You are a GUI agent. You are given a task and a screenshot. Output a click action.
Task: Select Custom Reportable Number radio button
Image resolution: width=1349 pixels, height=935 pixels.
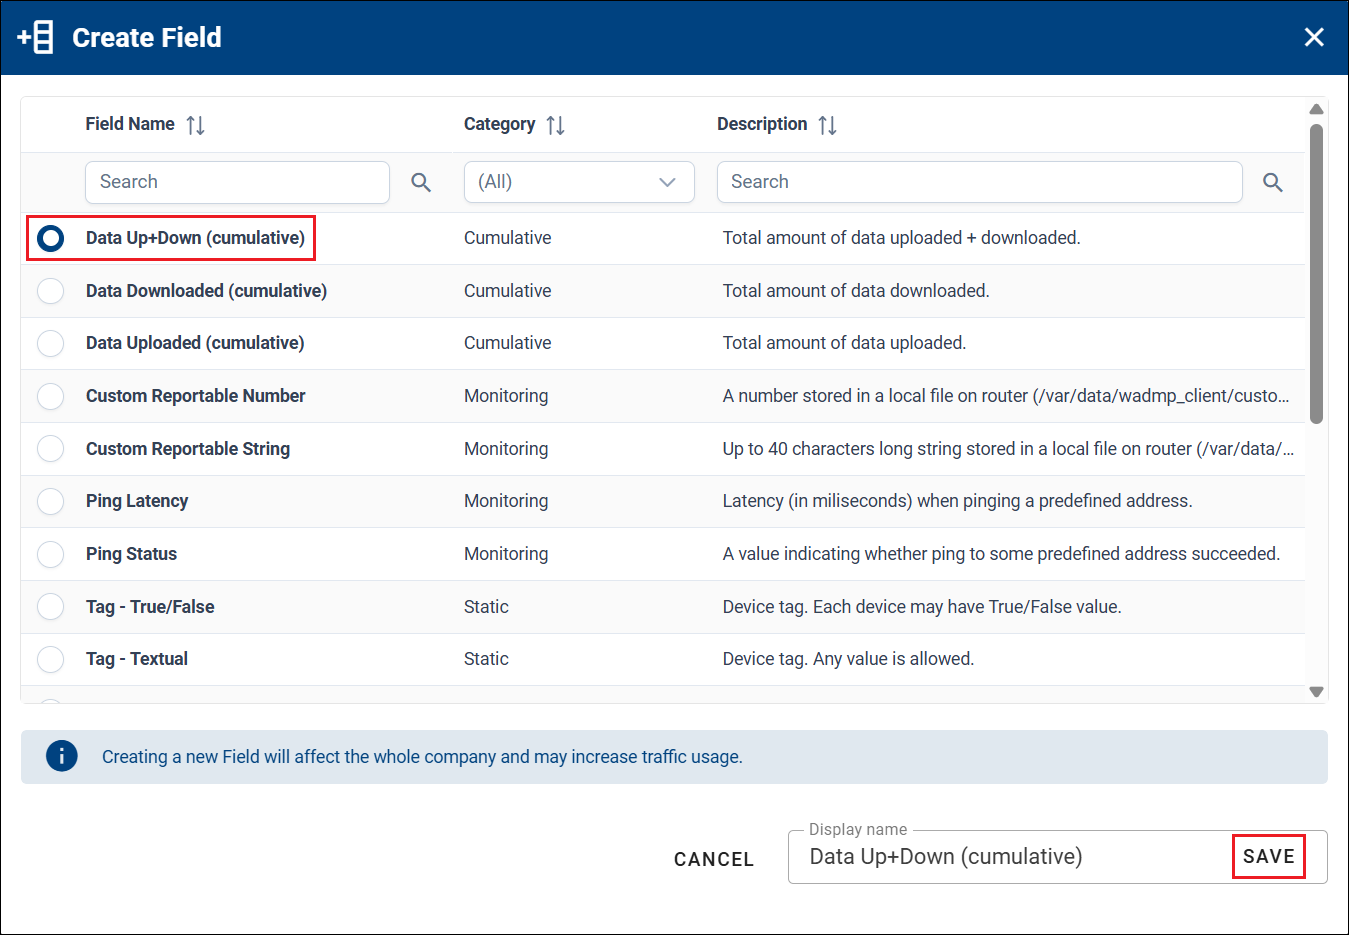click(50, 396)
